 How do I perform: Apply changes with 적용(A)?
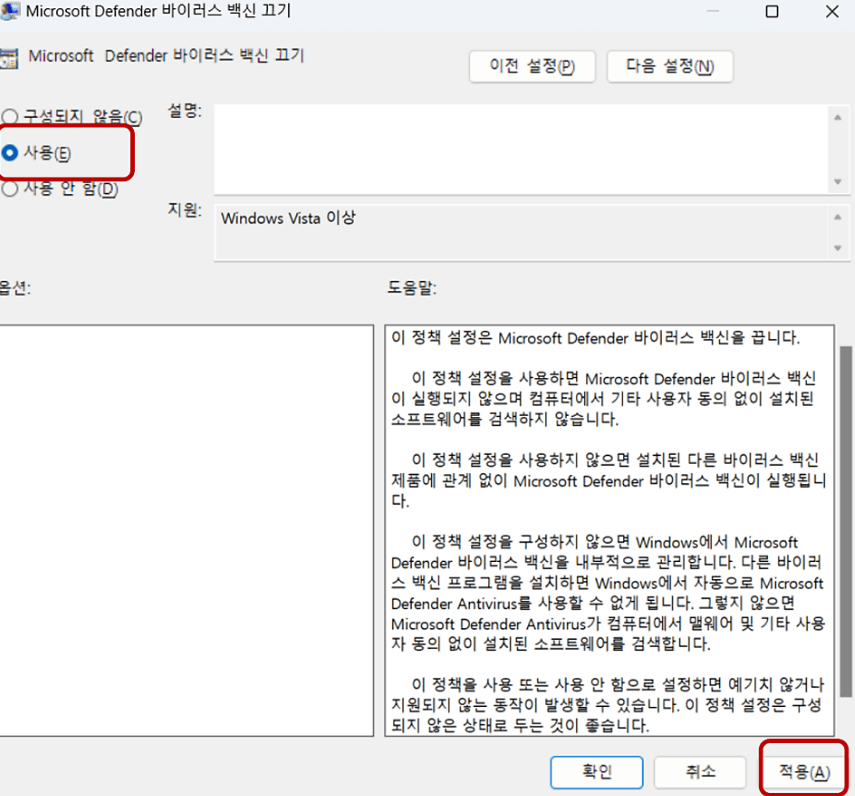pos(804,772)
